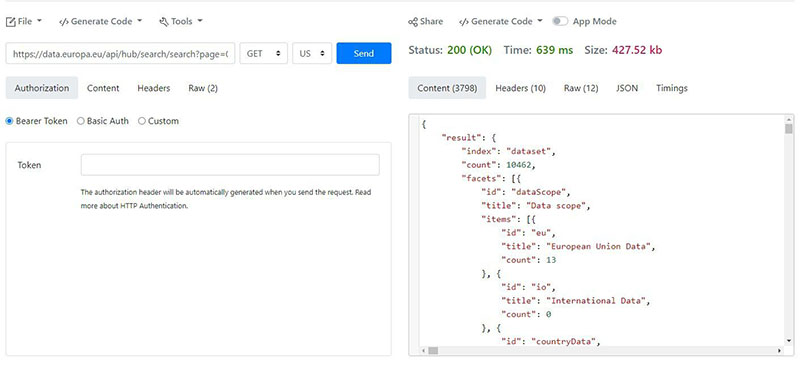
Task: Click the horizontal scrollbar thumb in response
Action: pos(433,351)
